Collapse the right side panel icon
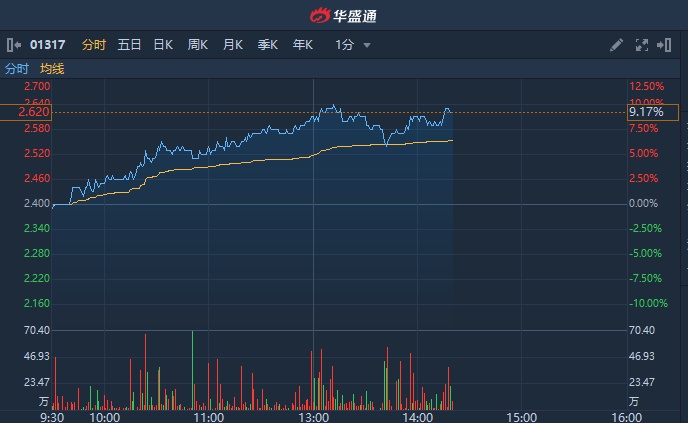The width and height of the screenshot is (688, 423). pos(666,45)
